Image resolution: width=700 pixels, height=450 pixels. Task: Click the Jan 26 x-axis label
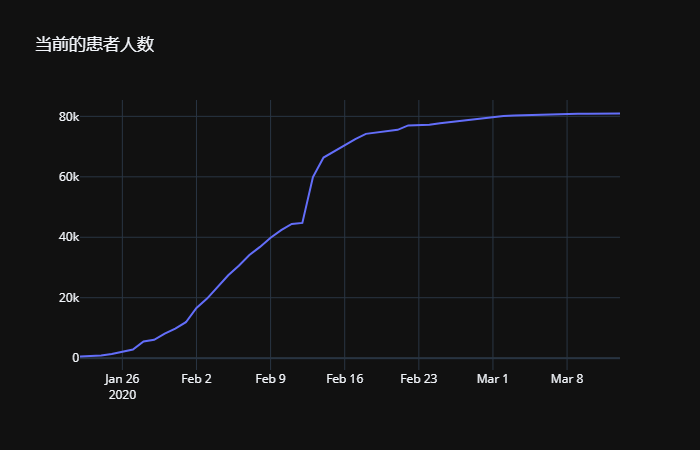122,379
